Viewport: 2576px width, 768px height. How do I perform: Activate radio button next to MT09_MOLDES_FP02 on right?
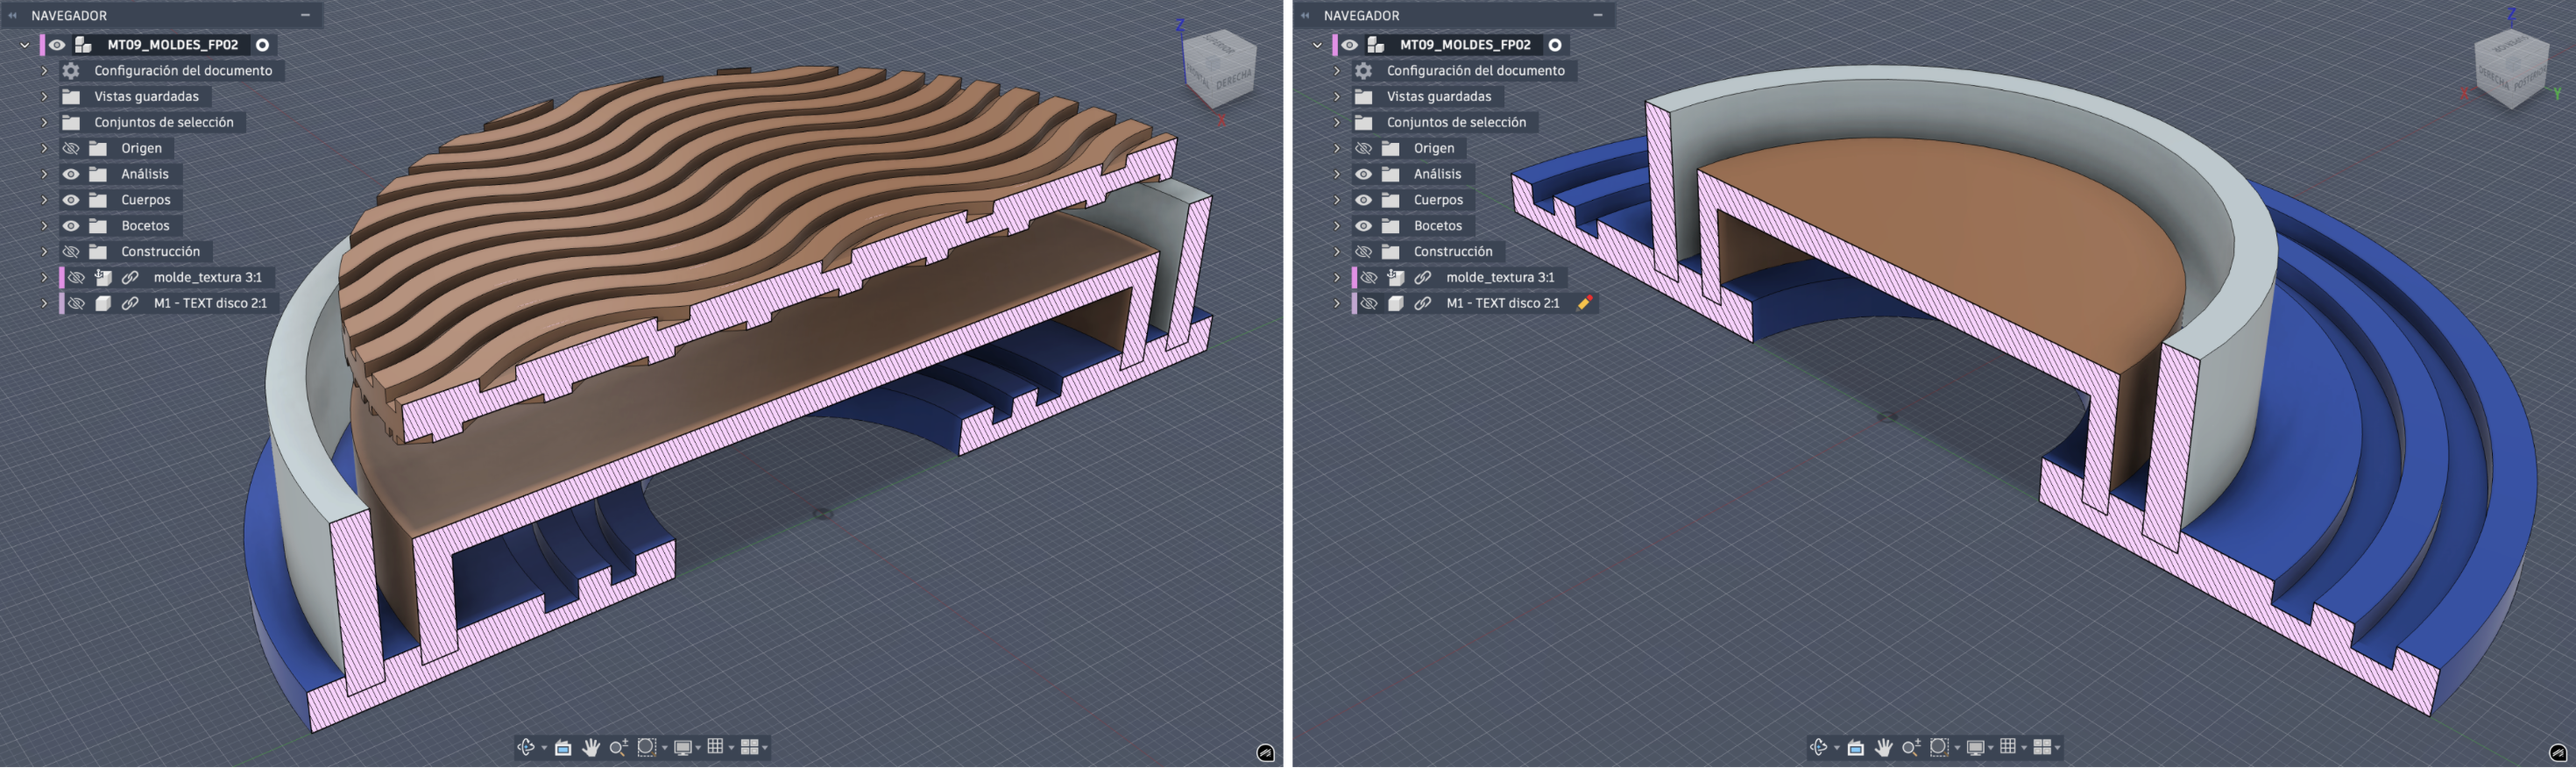pos(1555,45)
